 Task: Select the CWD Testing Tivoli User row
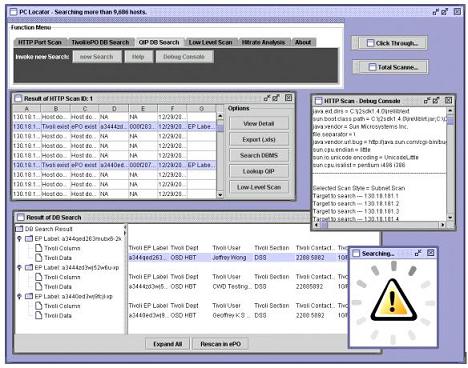239,286
